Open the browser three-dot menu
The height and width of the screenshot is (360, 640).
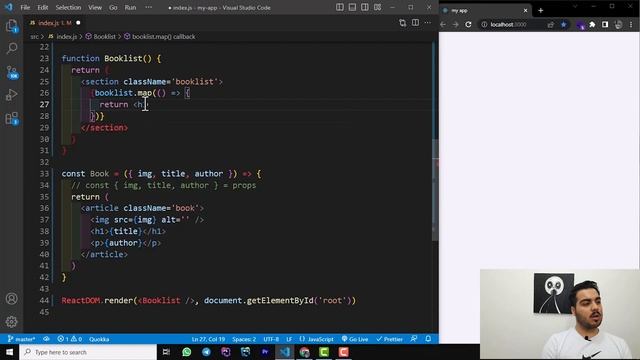[x=631, y=24]
